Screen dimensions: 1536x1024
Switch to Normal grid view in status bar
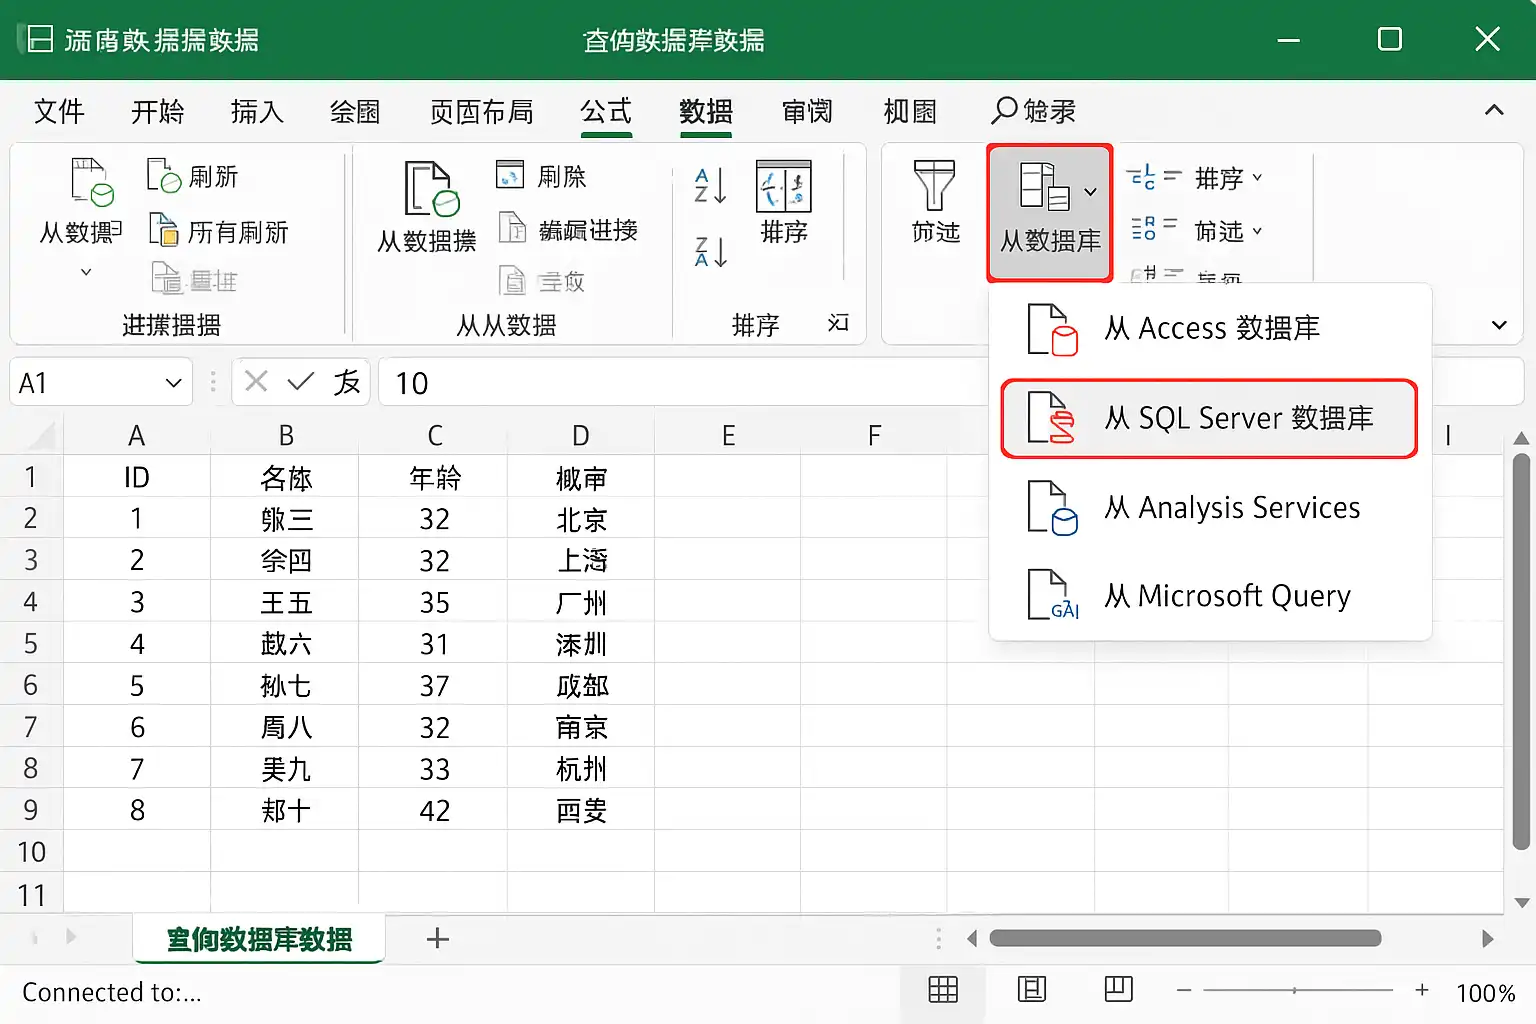(x=943, y=990)
